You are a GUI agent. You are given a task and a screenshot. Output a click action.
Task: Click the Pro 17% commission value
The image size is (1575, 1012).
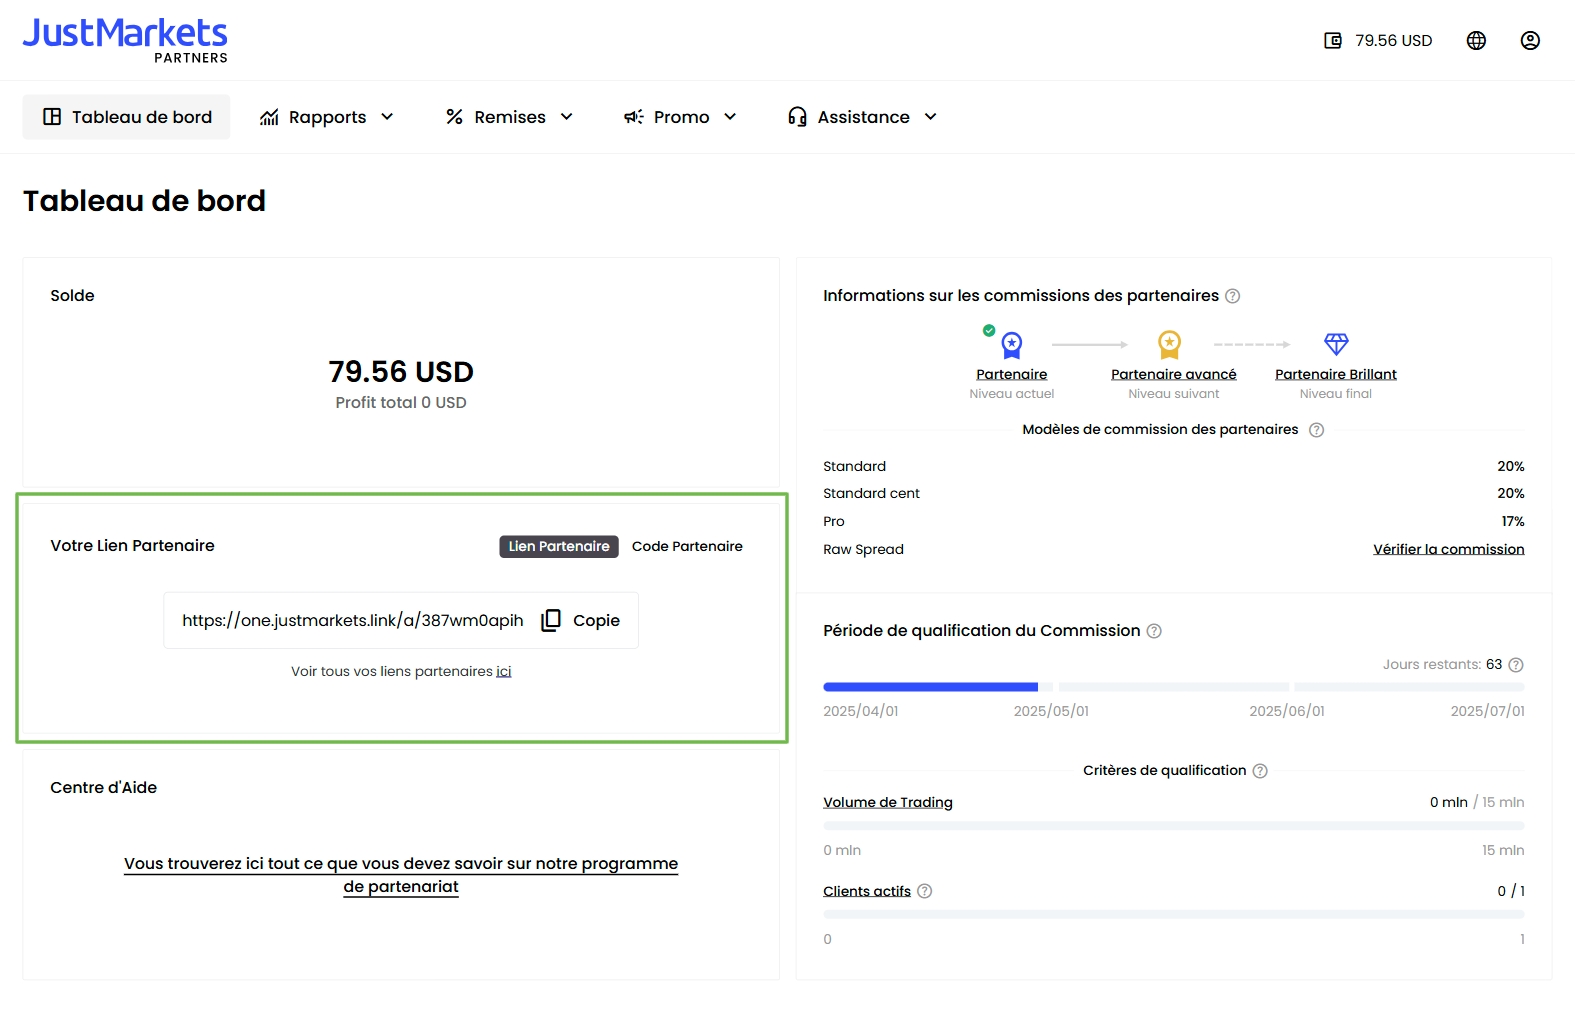point(1513,522)
